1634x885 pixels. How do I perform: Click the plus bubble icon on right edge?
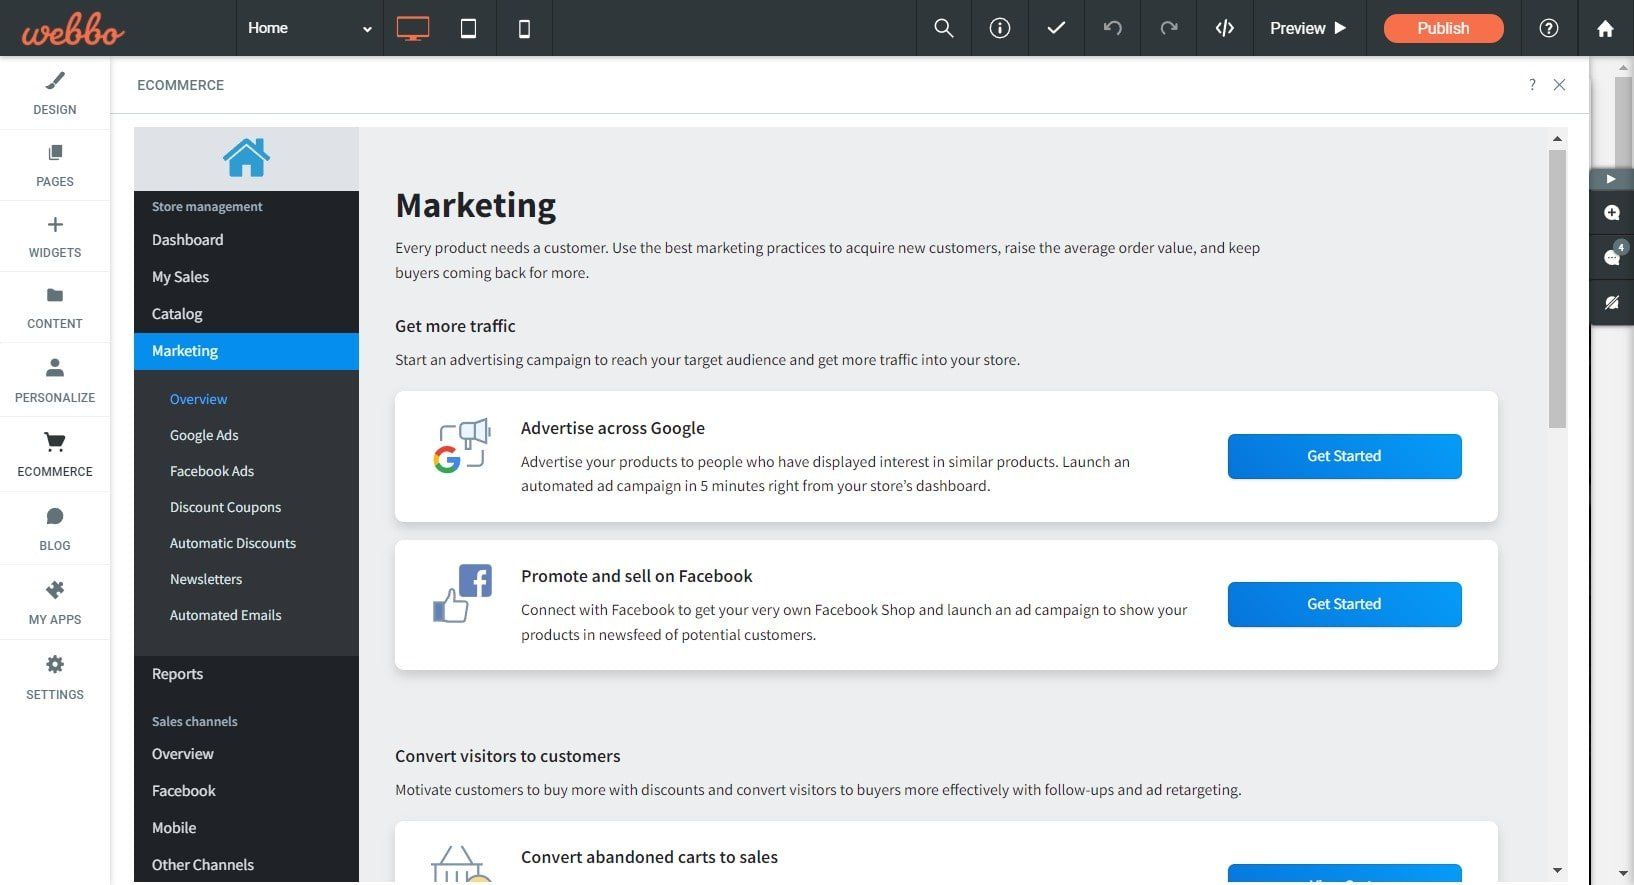coord(1611,213)
